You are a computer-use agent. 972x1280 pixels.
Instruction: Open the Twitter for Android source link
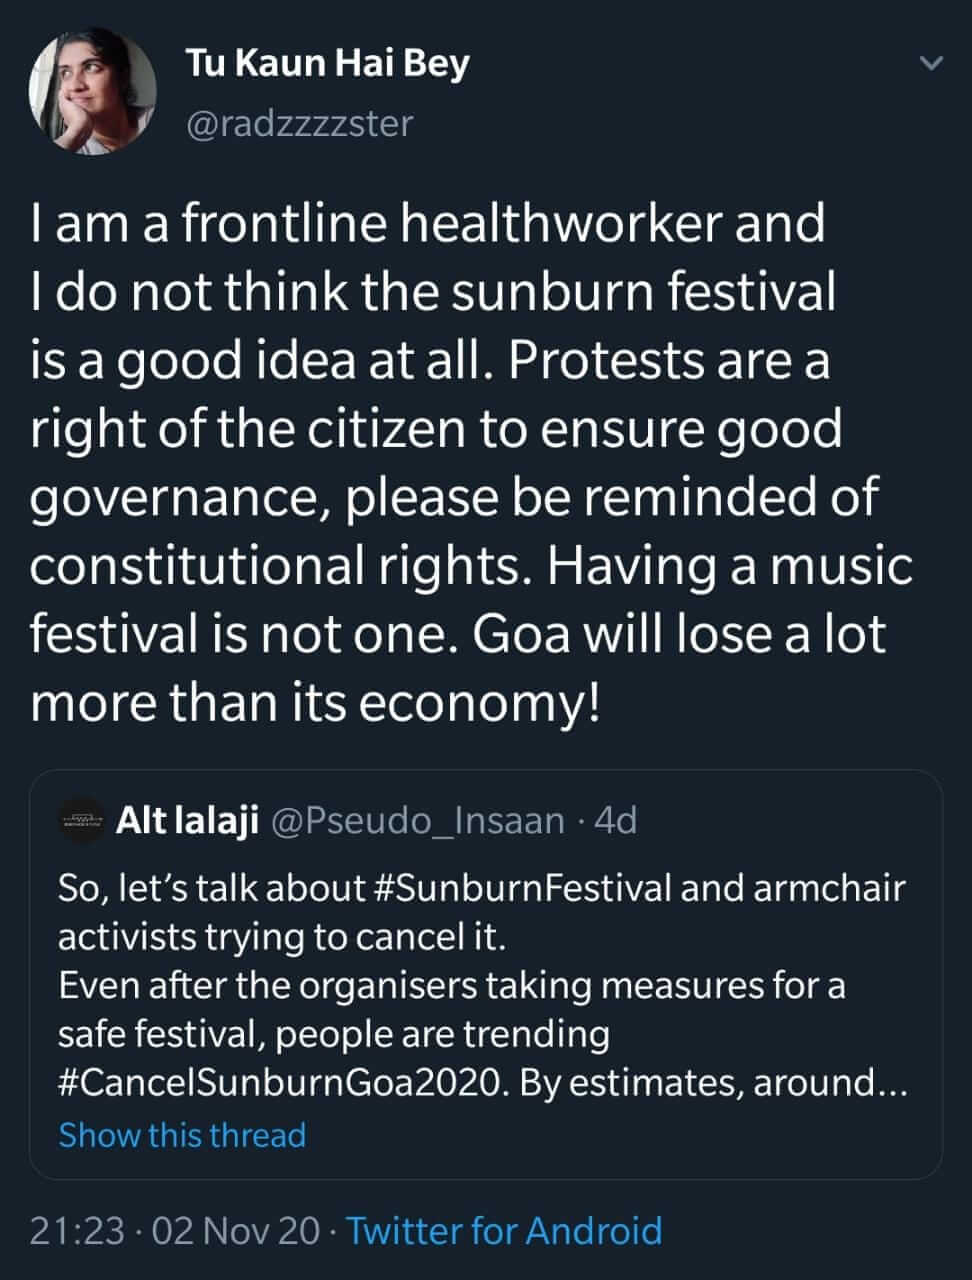(504, 1230)
